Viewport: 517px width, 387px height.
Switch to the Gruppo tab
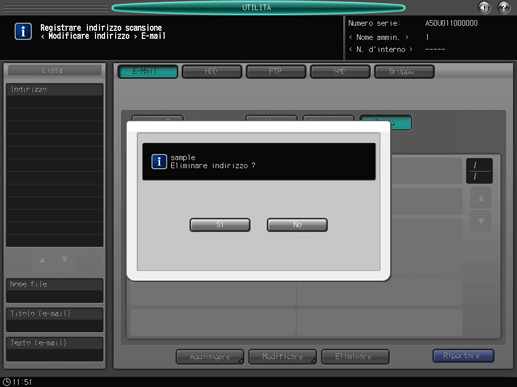pos(404,71)
